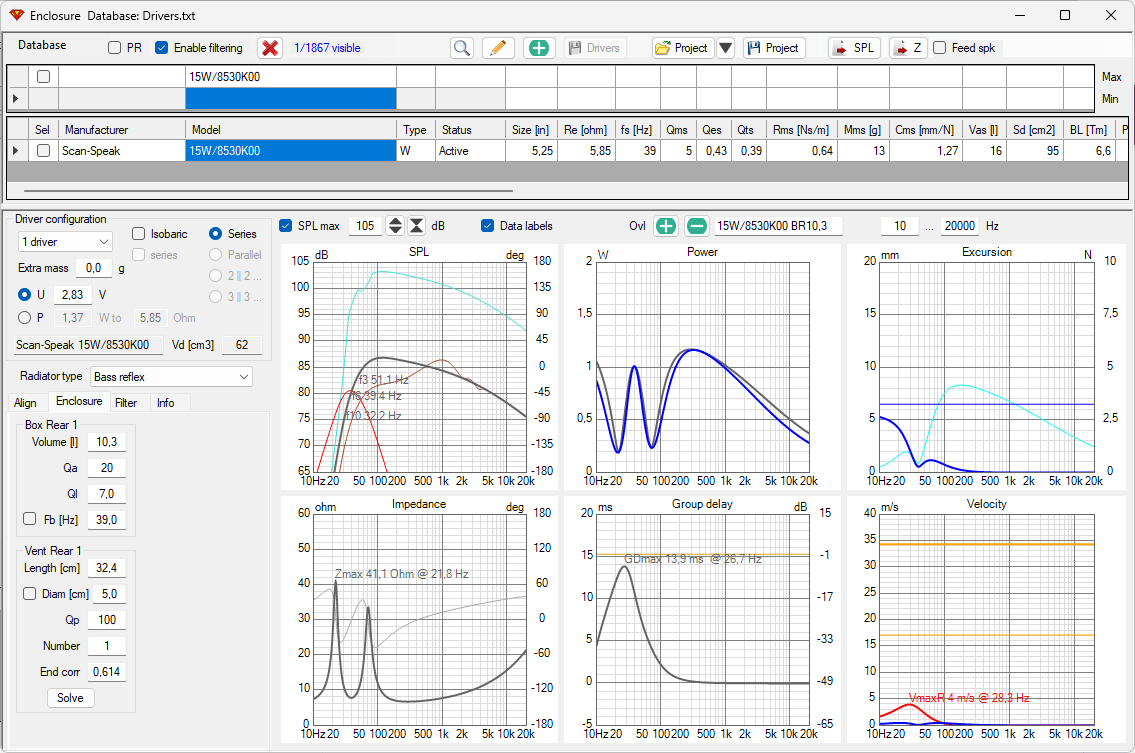Edit the Box Rear Volume 10,3 field

coord(106,442)
